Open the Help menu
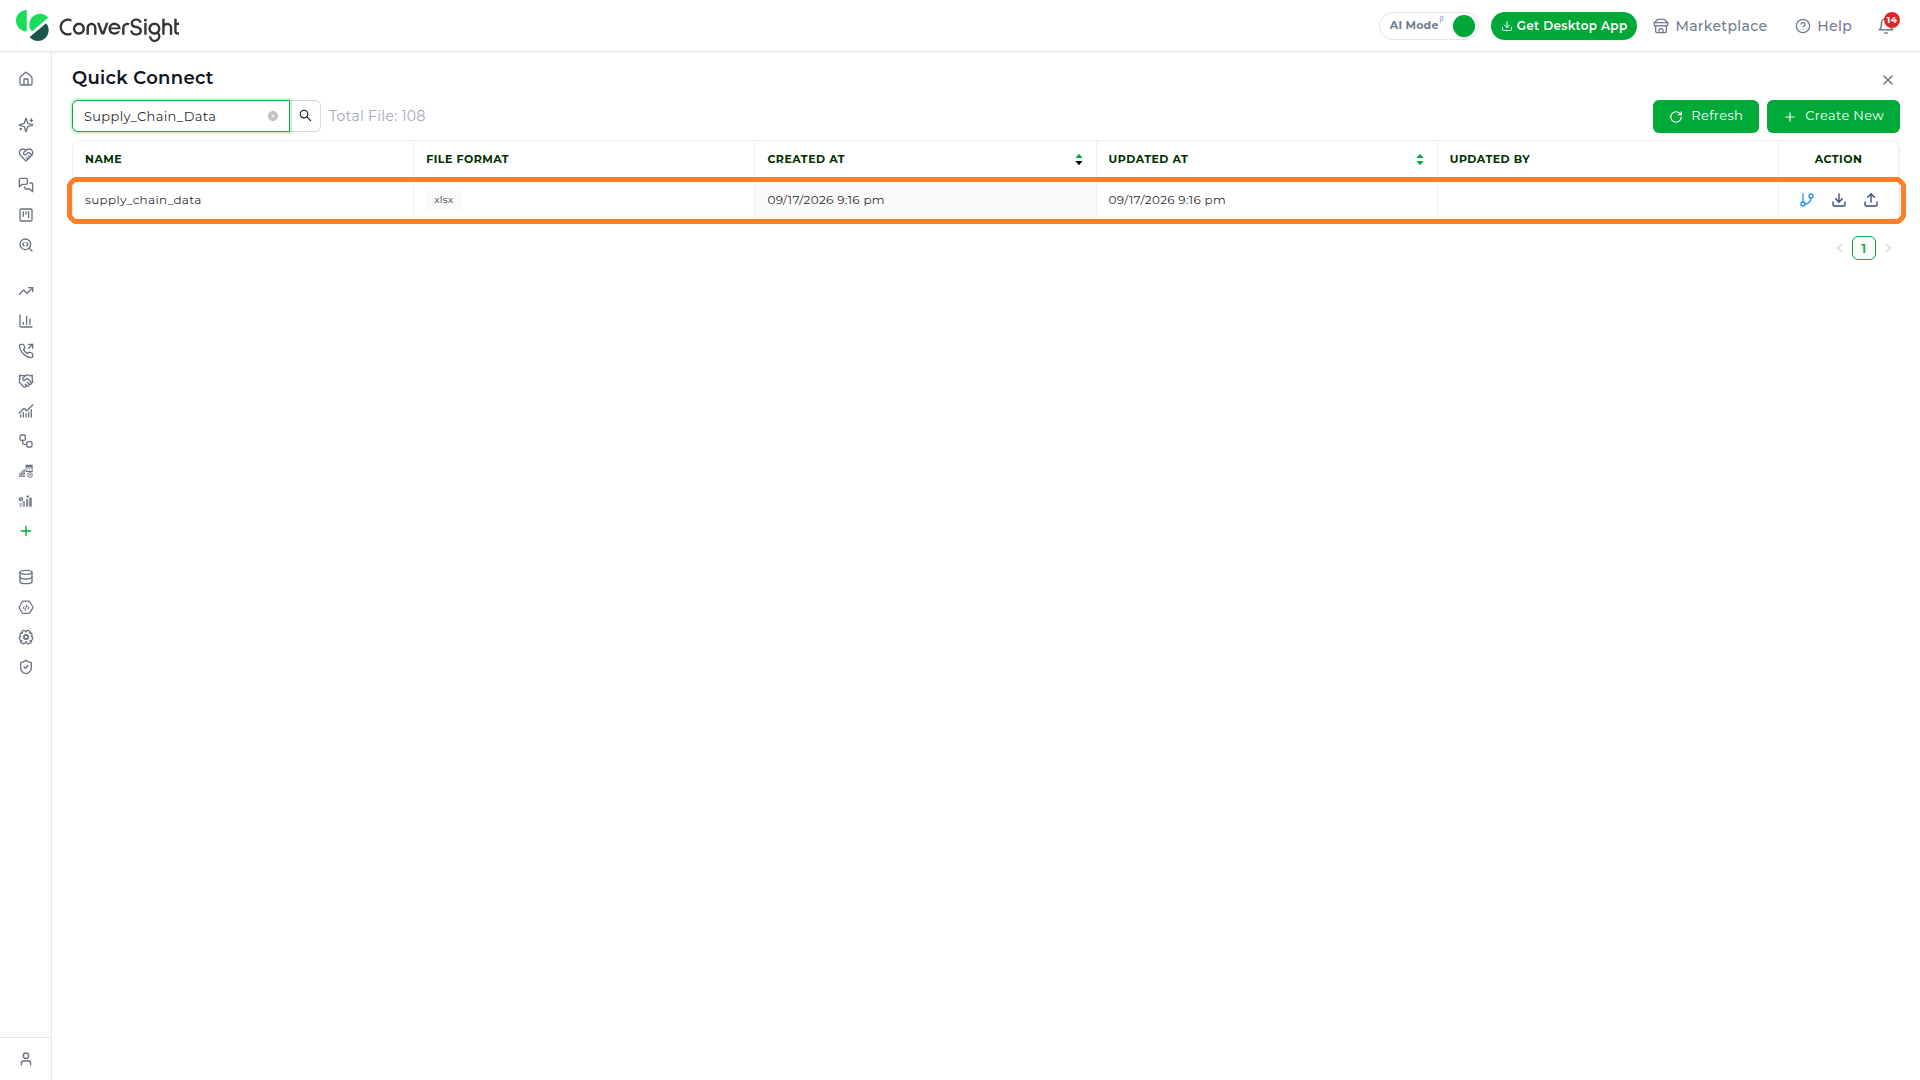1920x1080 pixels. pos(1823,26)
